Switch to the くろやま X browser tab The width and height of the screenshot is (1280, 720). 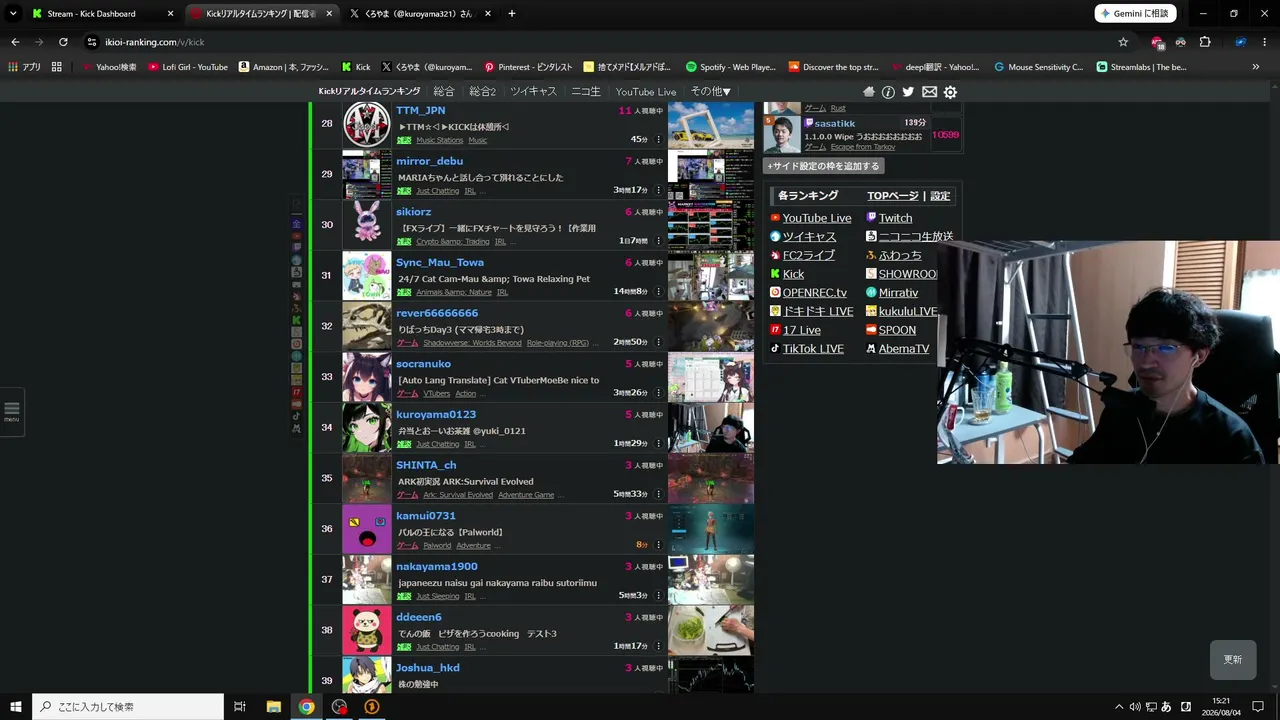tap(420, 14)
